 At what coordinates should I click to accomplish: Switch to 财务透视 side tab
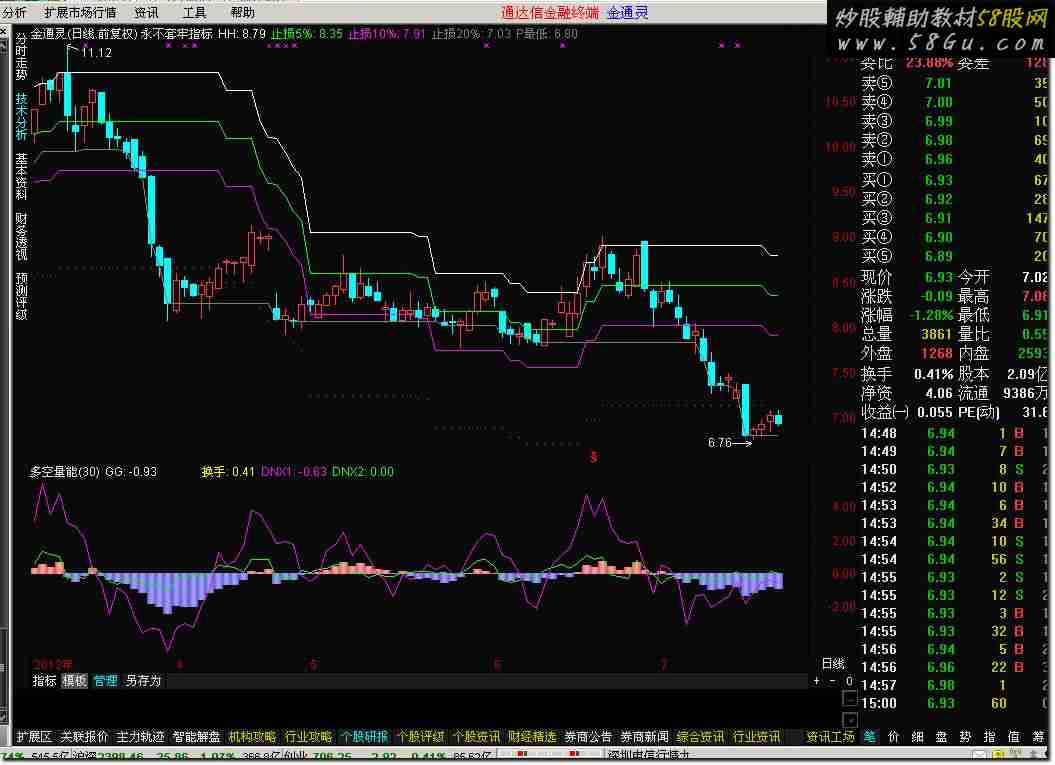point(21,236)
